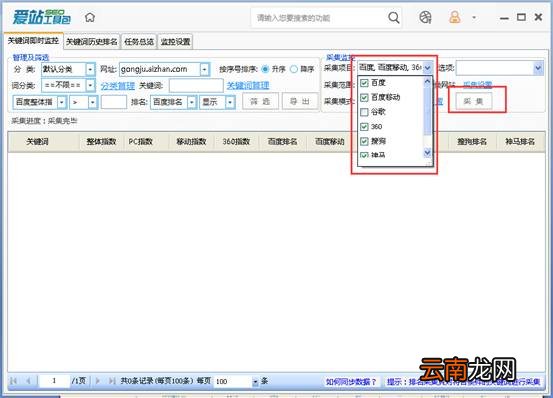Open the 任务总览 tab
Viewport: 553px width, 398px height.
139,42
